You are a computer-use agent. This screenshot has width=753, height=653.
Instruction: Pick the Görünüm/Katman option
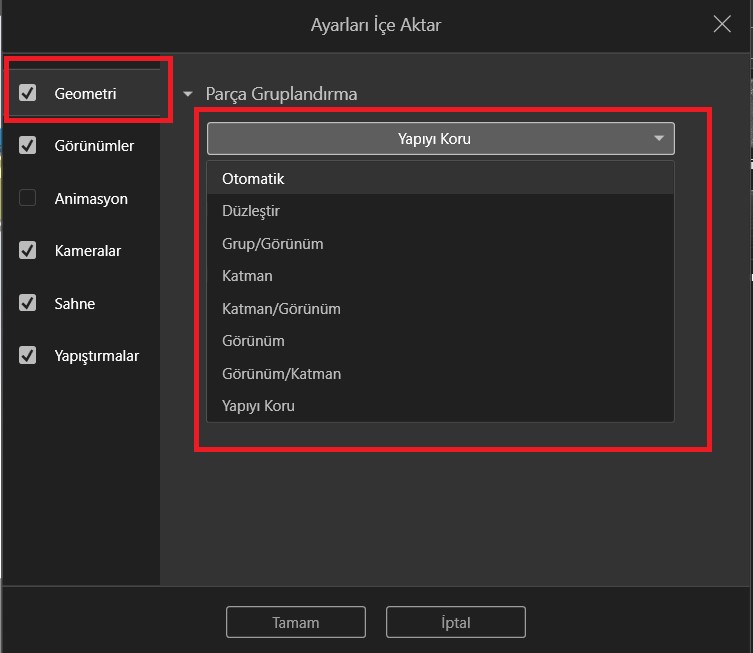pos(281,374)
